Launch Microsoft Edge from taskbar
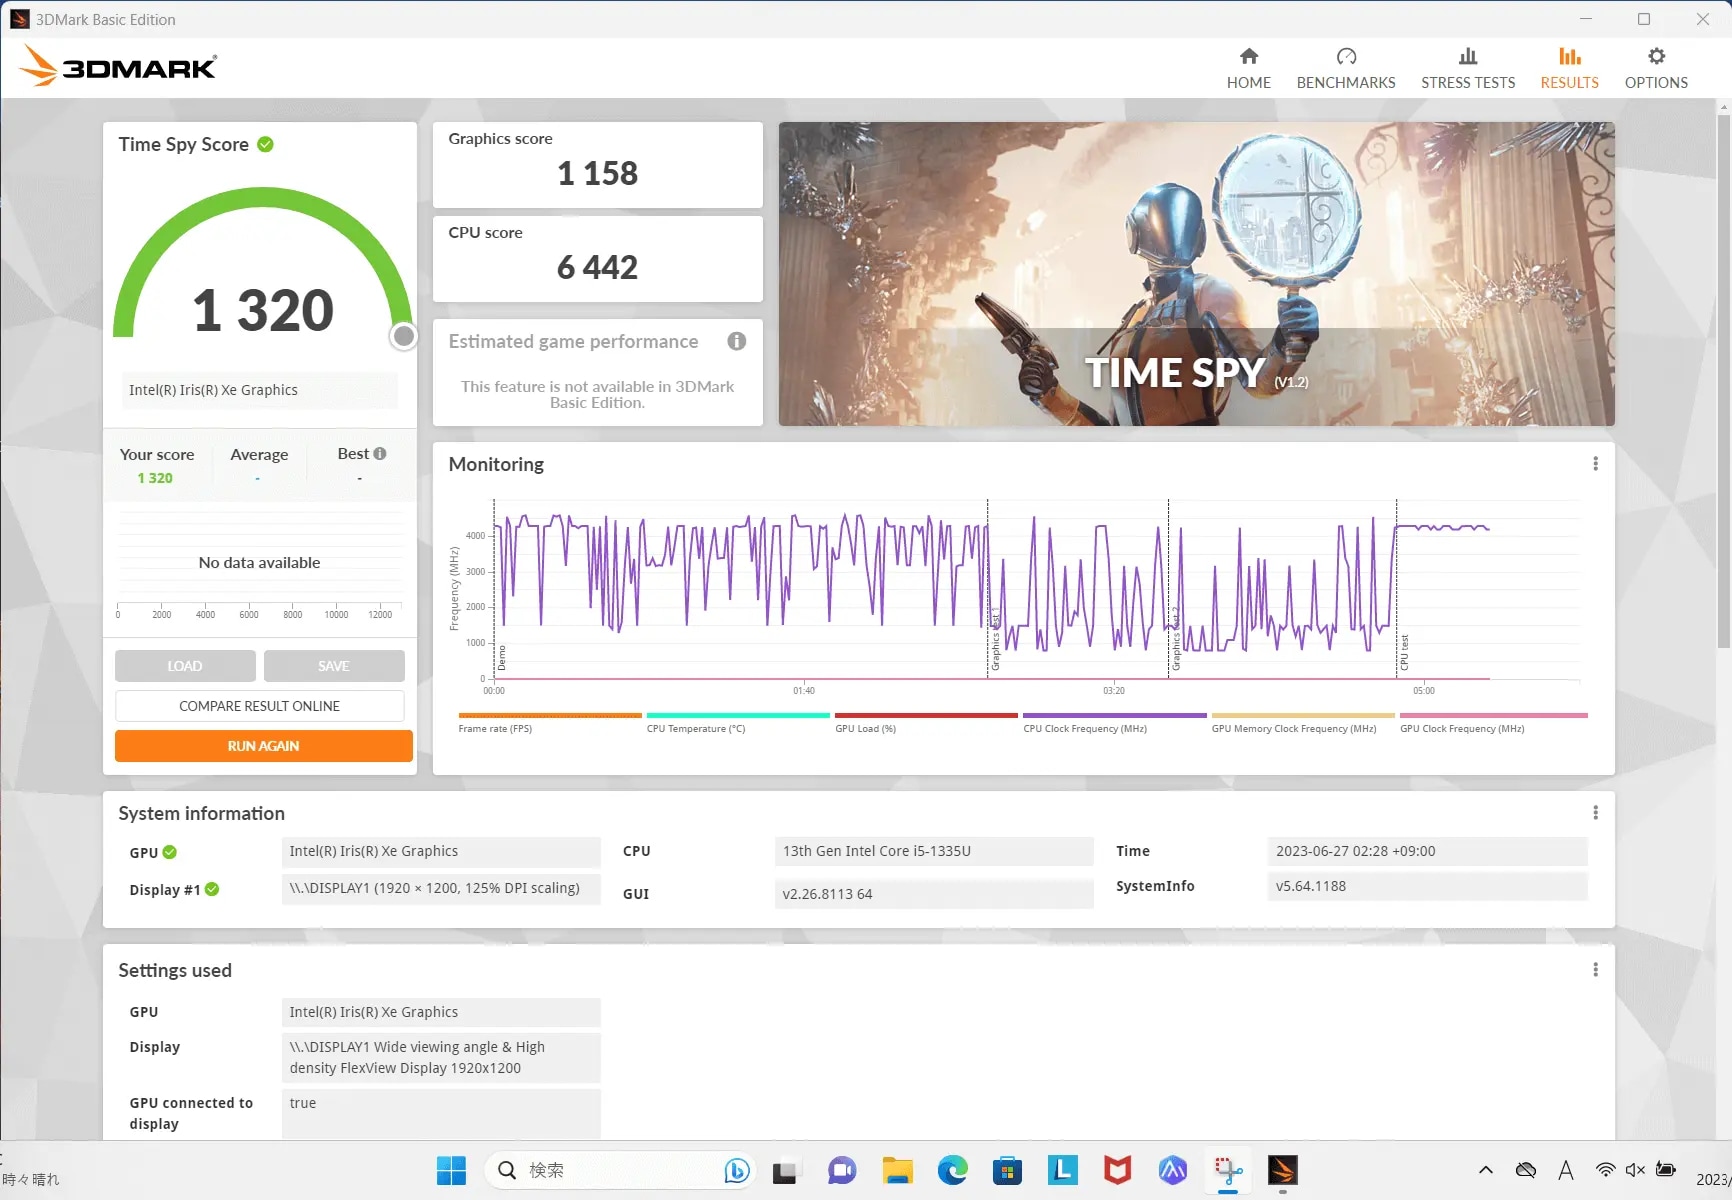Image resolution: width=1732 pixels, height=1200 pixels. [x=952, y=1170]
